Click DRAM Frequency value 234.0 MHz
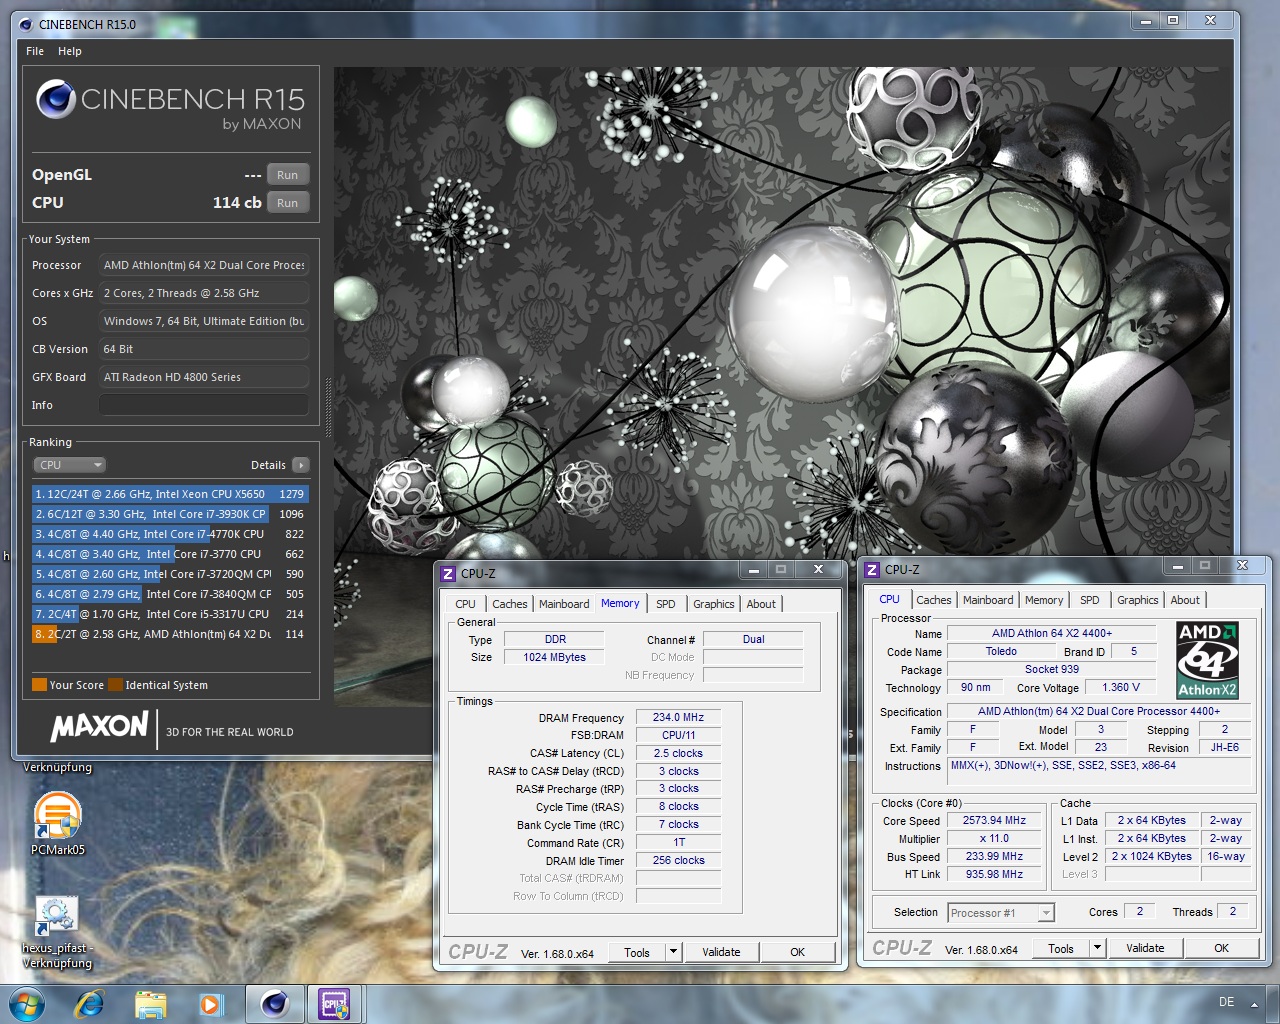Screen dimensions: 1280x1024 [678, 717]
